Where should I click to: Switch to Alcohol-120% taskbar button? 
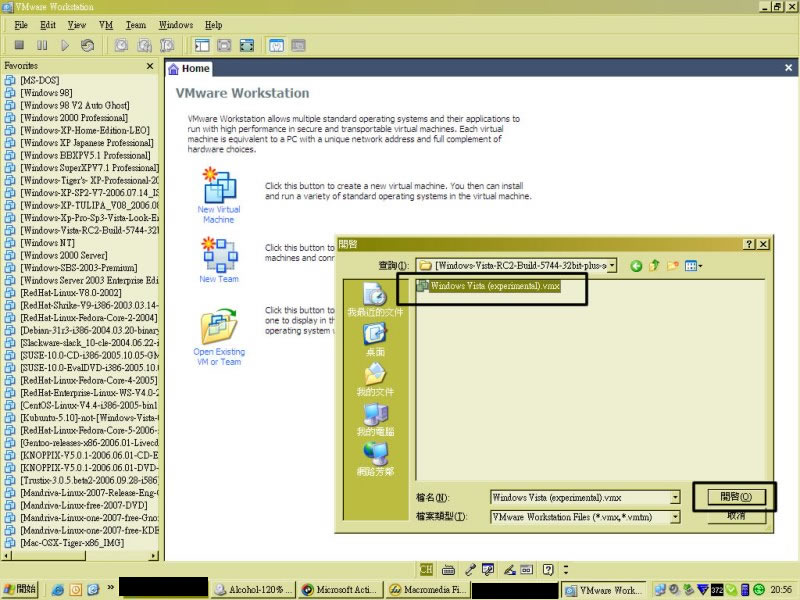coord(253,590)
